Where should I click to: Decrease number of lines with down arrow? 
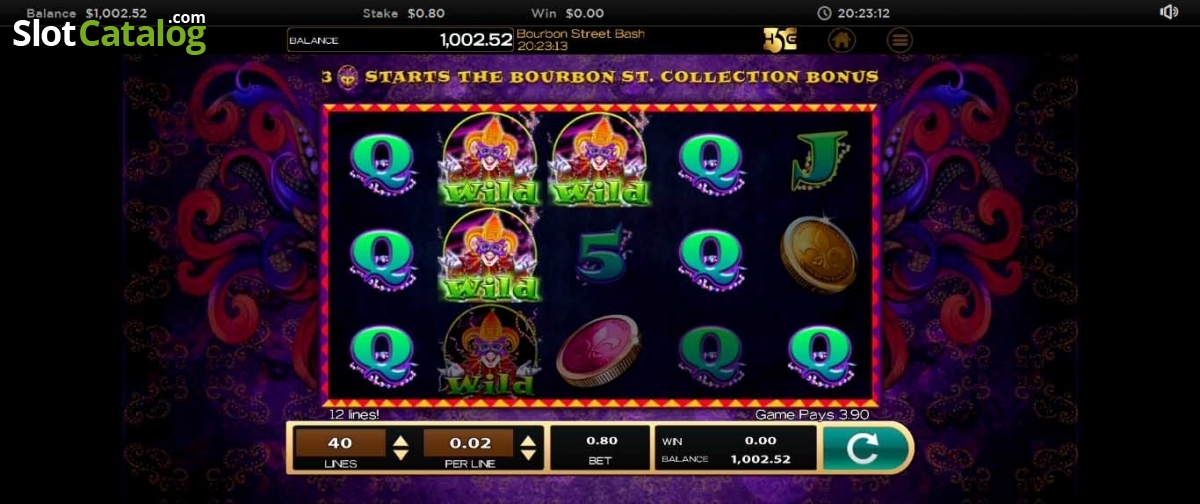pyautogui.click(x=400, y=455)
